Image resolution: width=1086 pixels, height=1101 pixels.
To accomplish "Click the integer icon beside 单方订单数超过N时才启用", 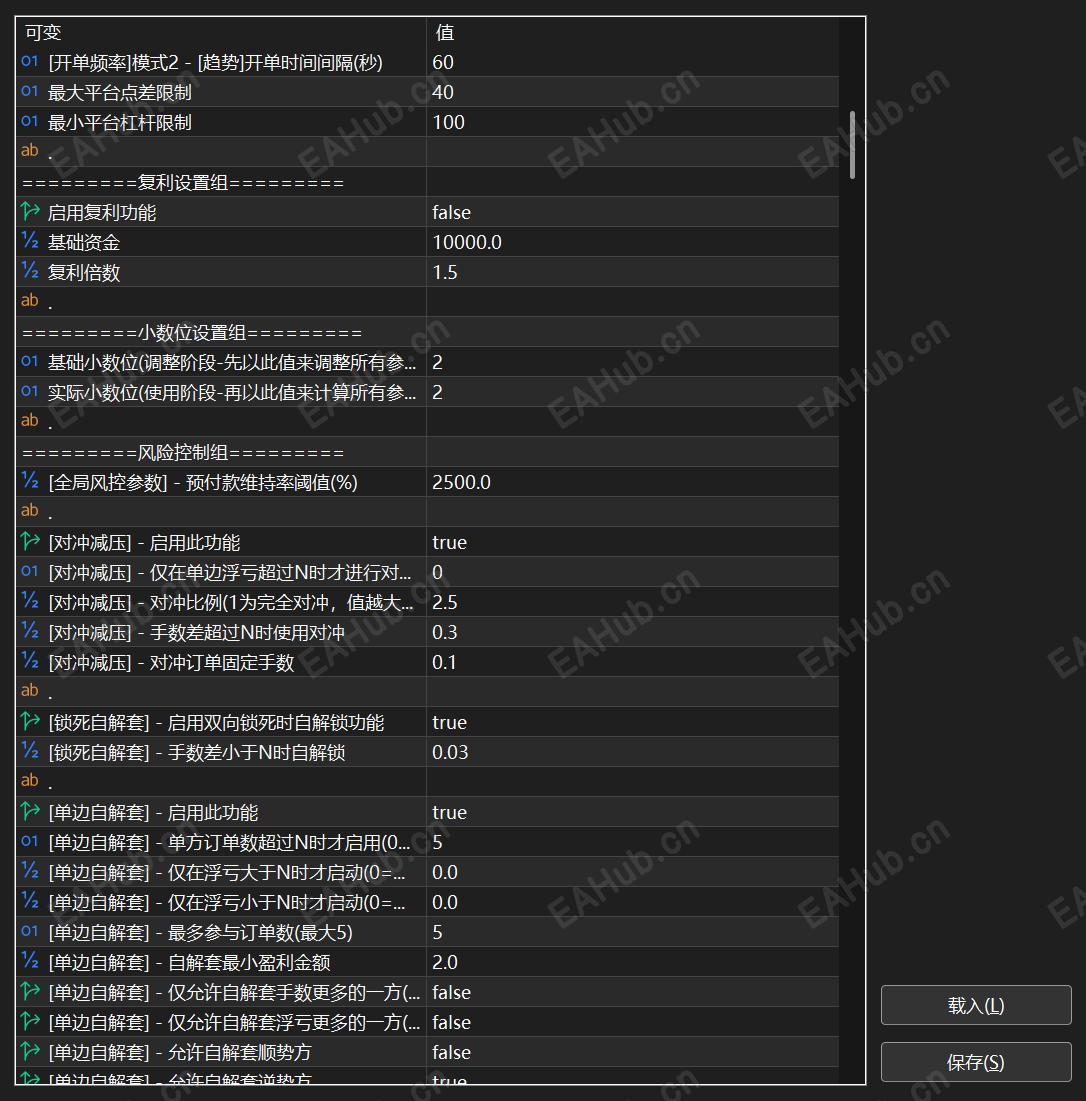I will click(29, 841).
